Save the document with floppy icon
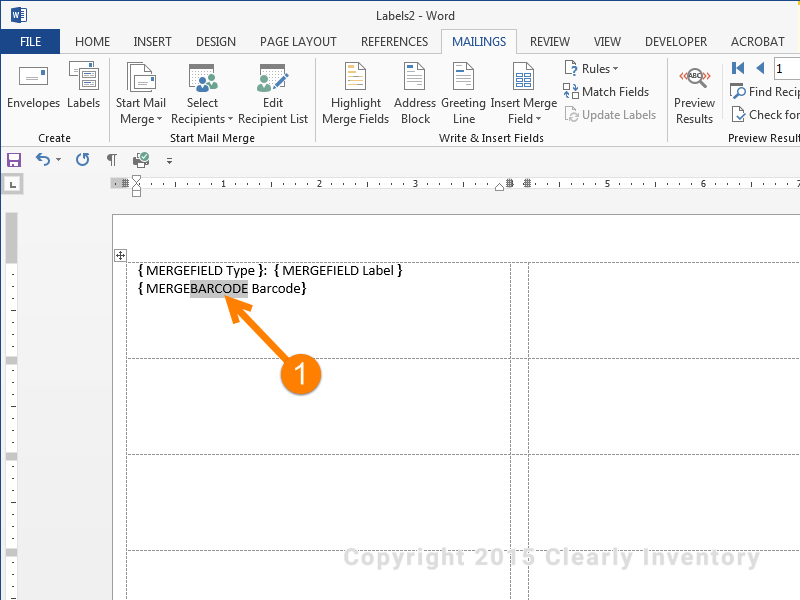 point(14,160)
